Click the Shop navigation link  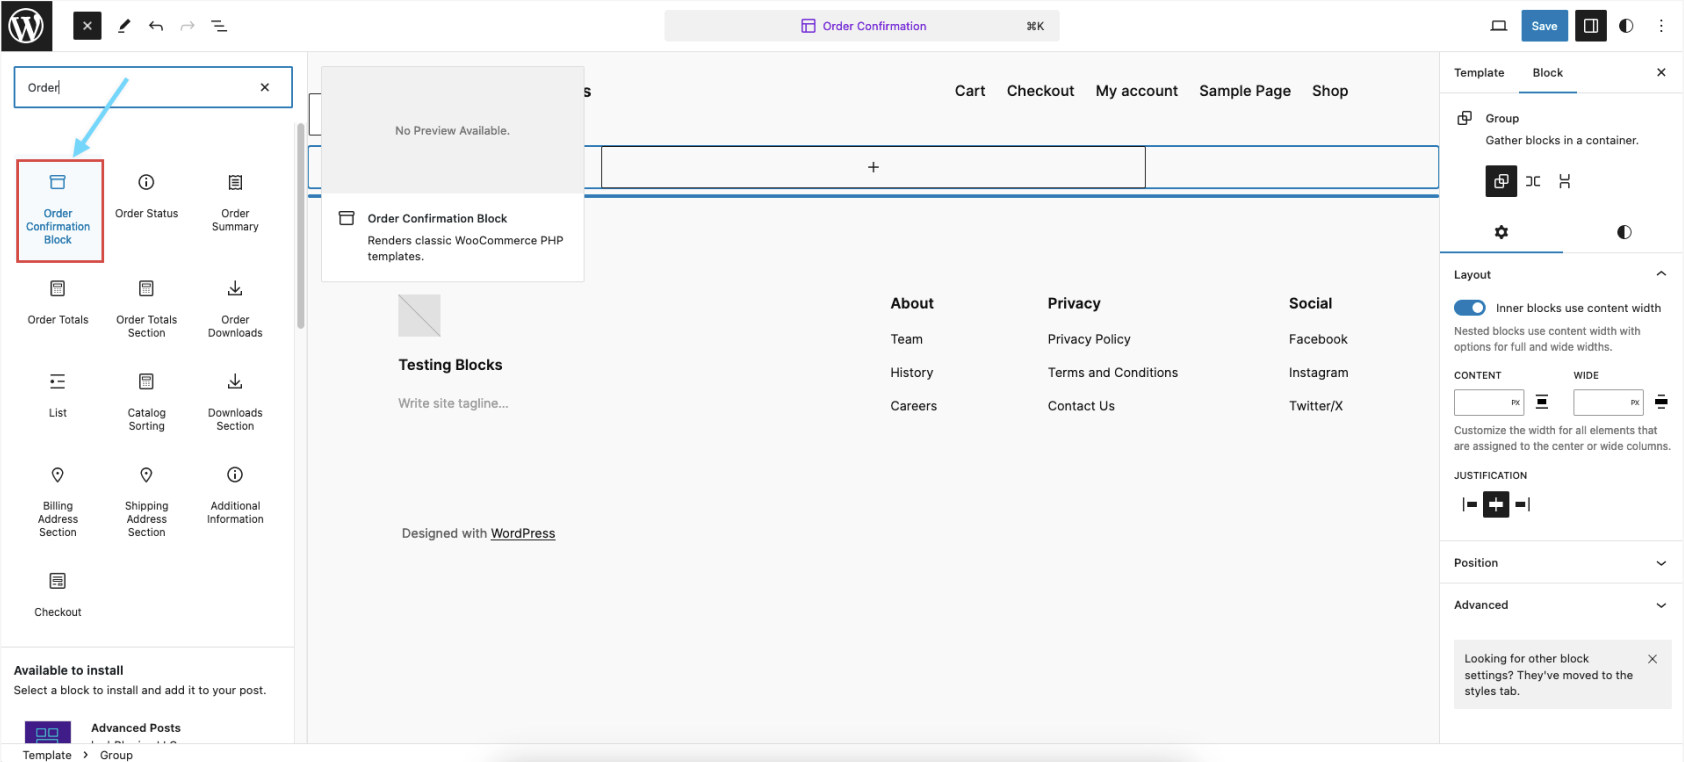(1330, 91)
